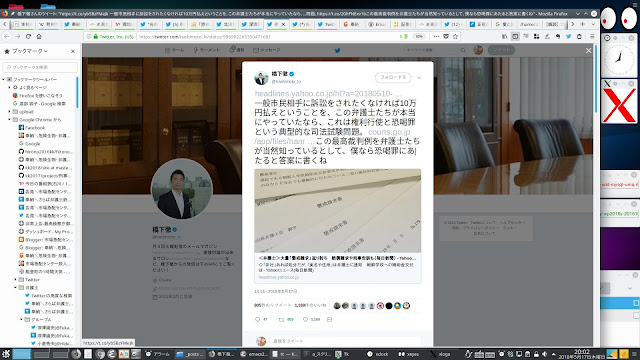Open the headlines.yahoo.co.jp link in tweet

point(328,93)
